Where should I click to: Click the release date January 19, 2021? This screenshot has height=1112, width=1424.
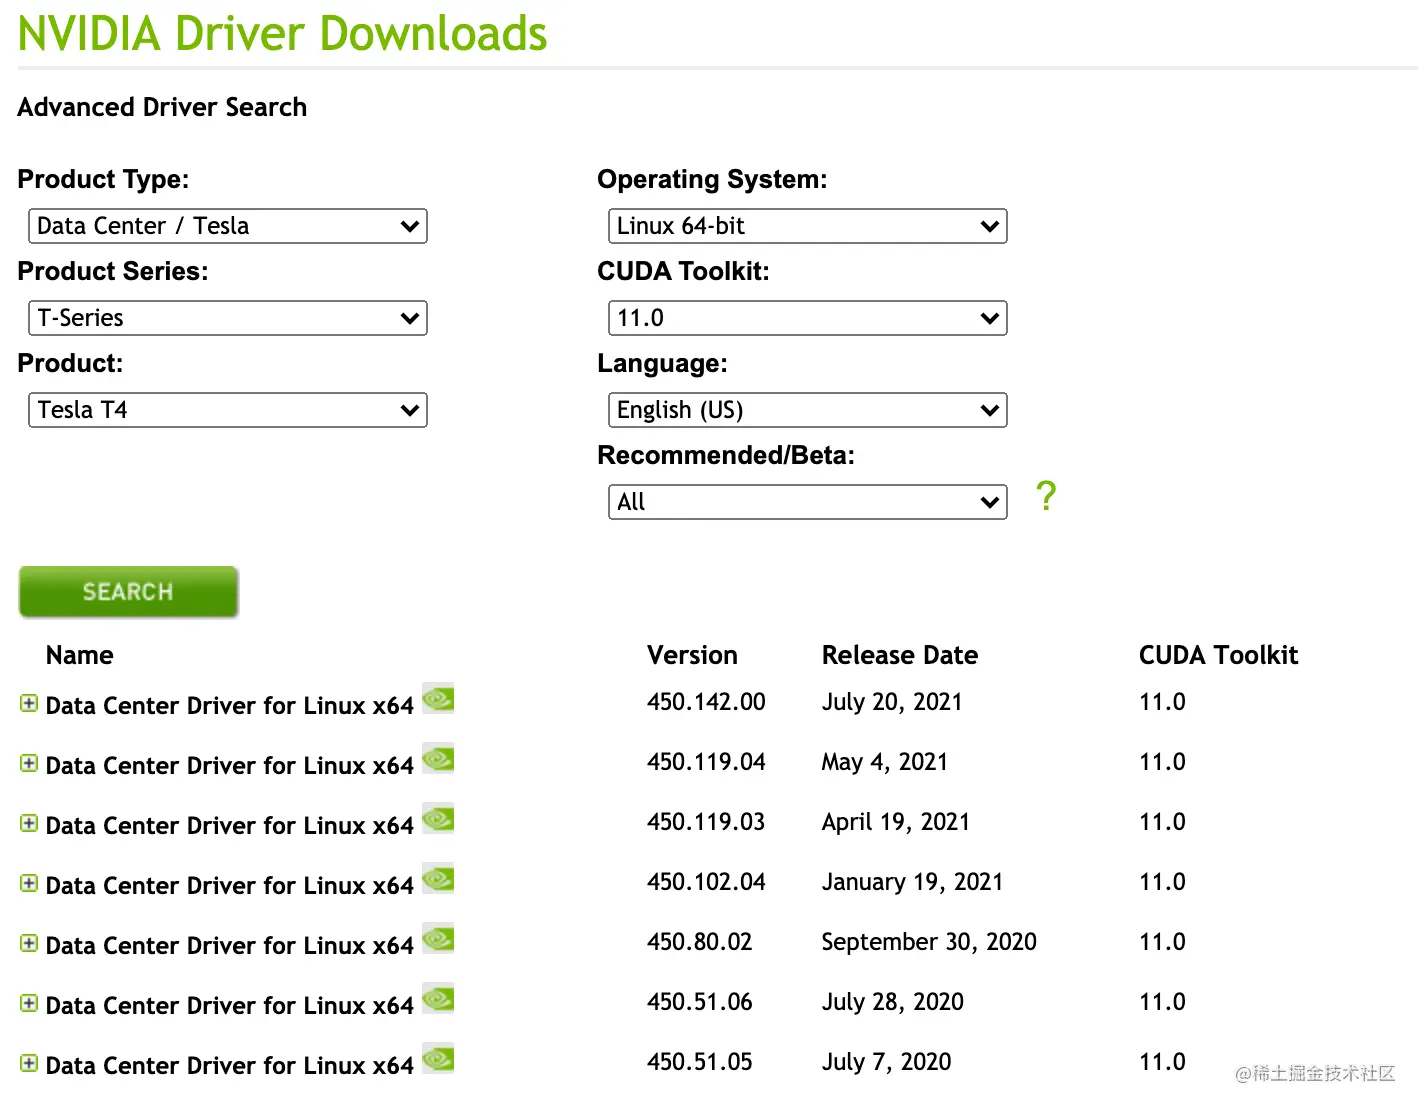coord(912,882)
